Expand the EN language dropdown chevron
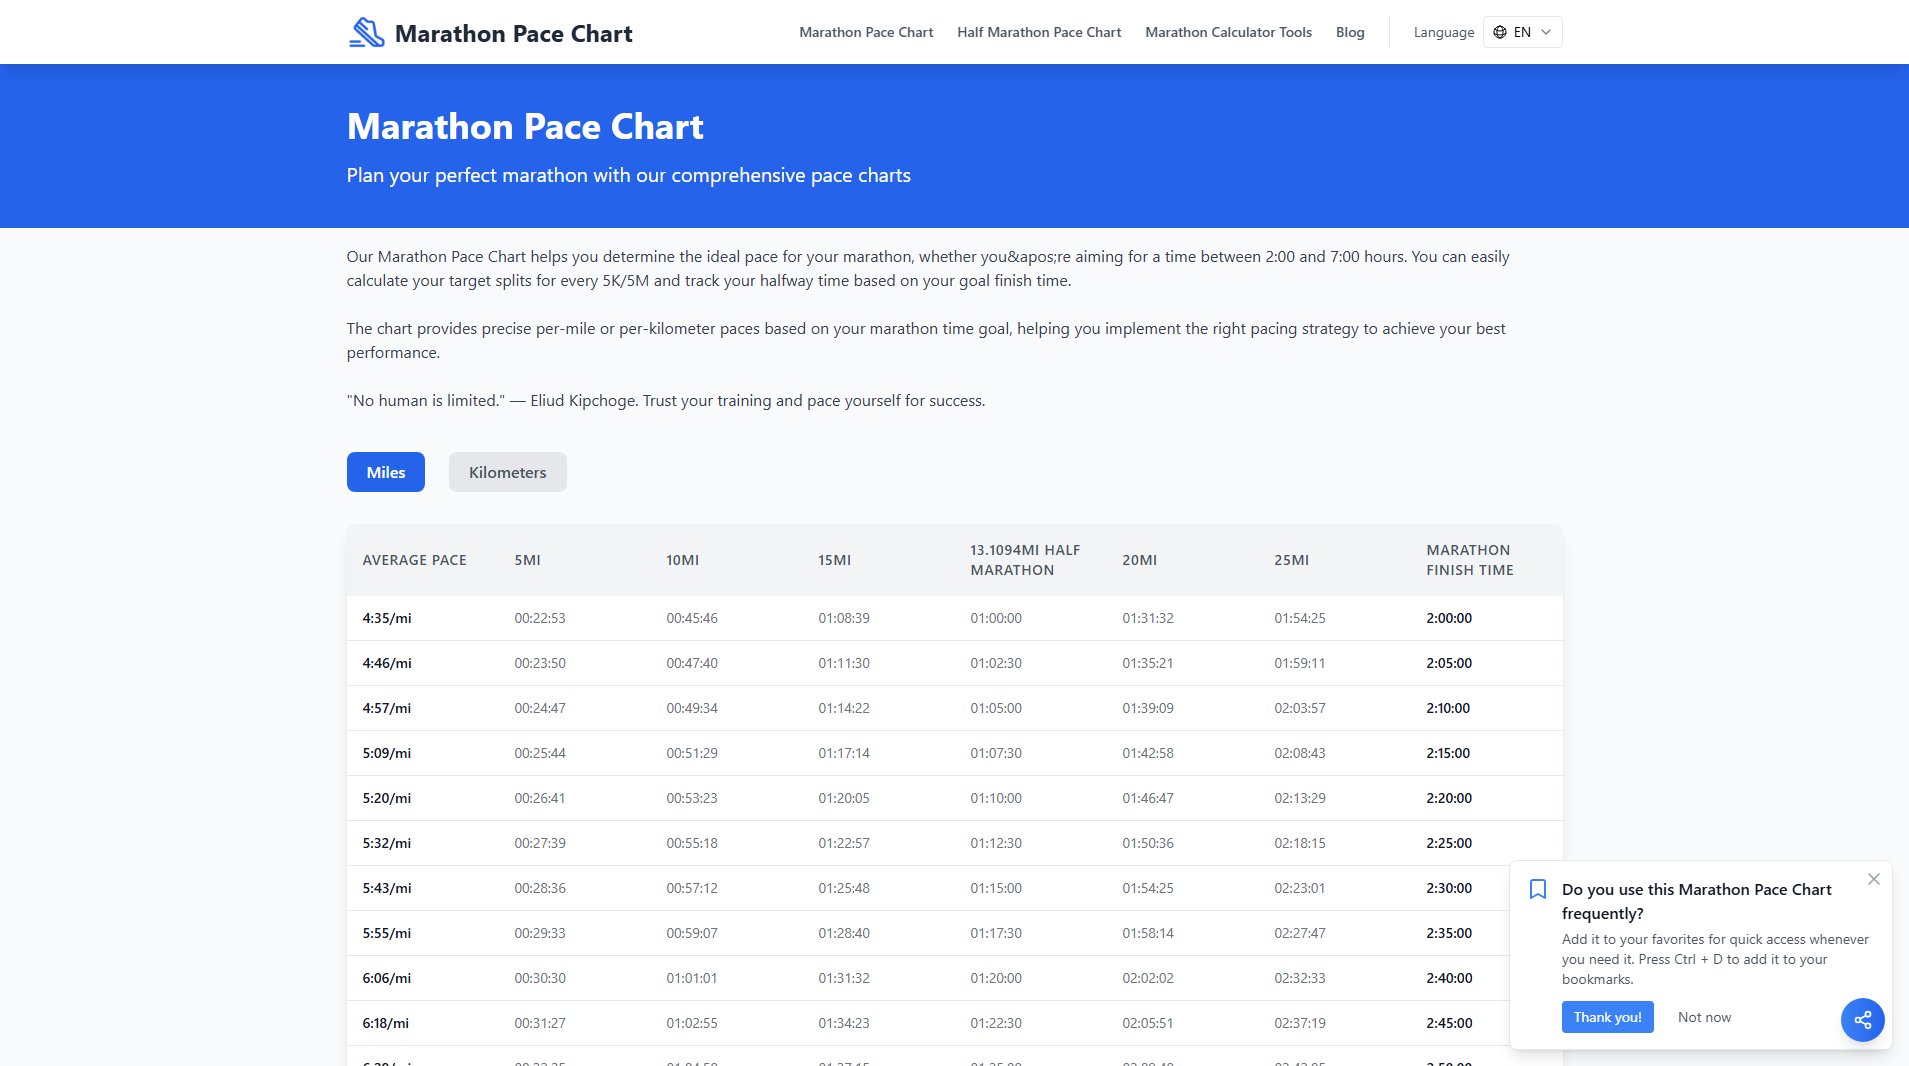Screen dimensions: 1909x1066 pyautogui.click(x=1546, y=32)
